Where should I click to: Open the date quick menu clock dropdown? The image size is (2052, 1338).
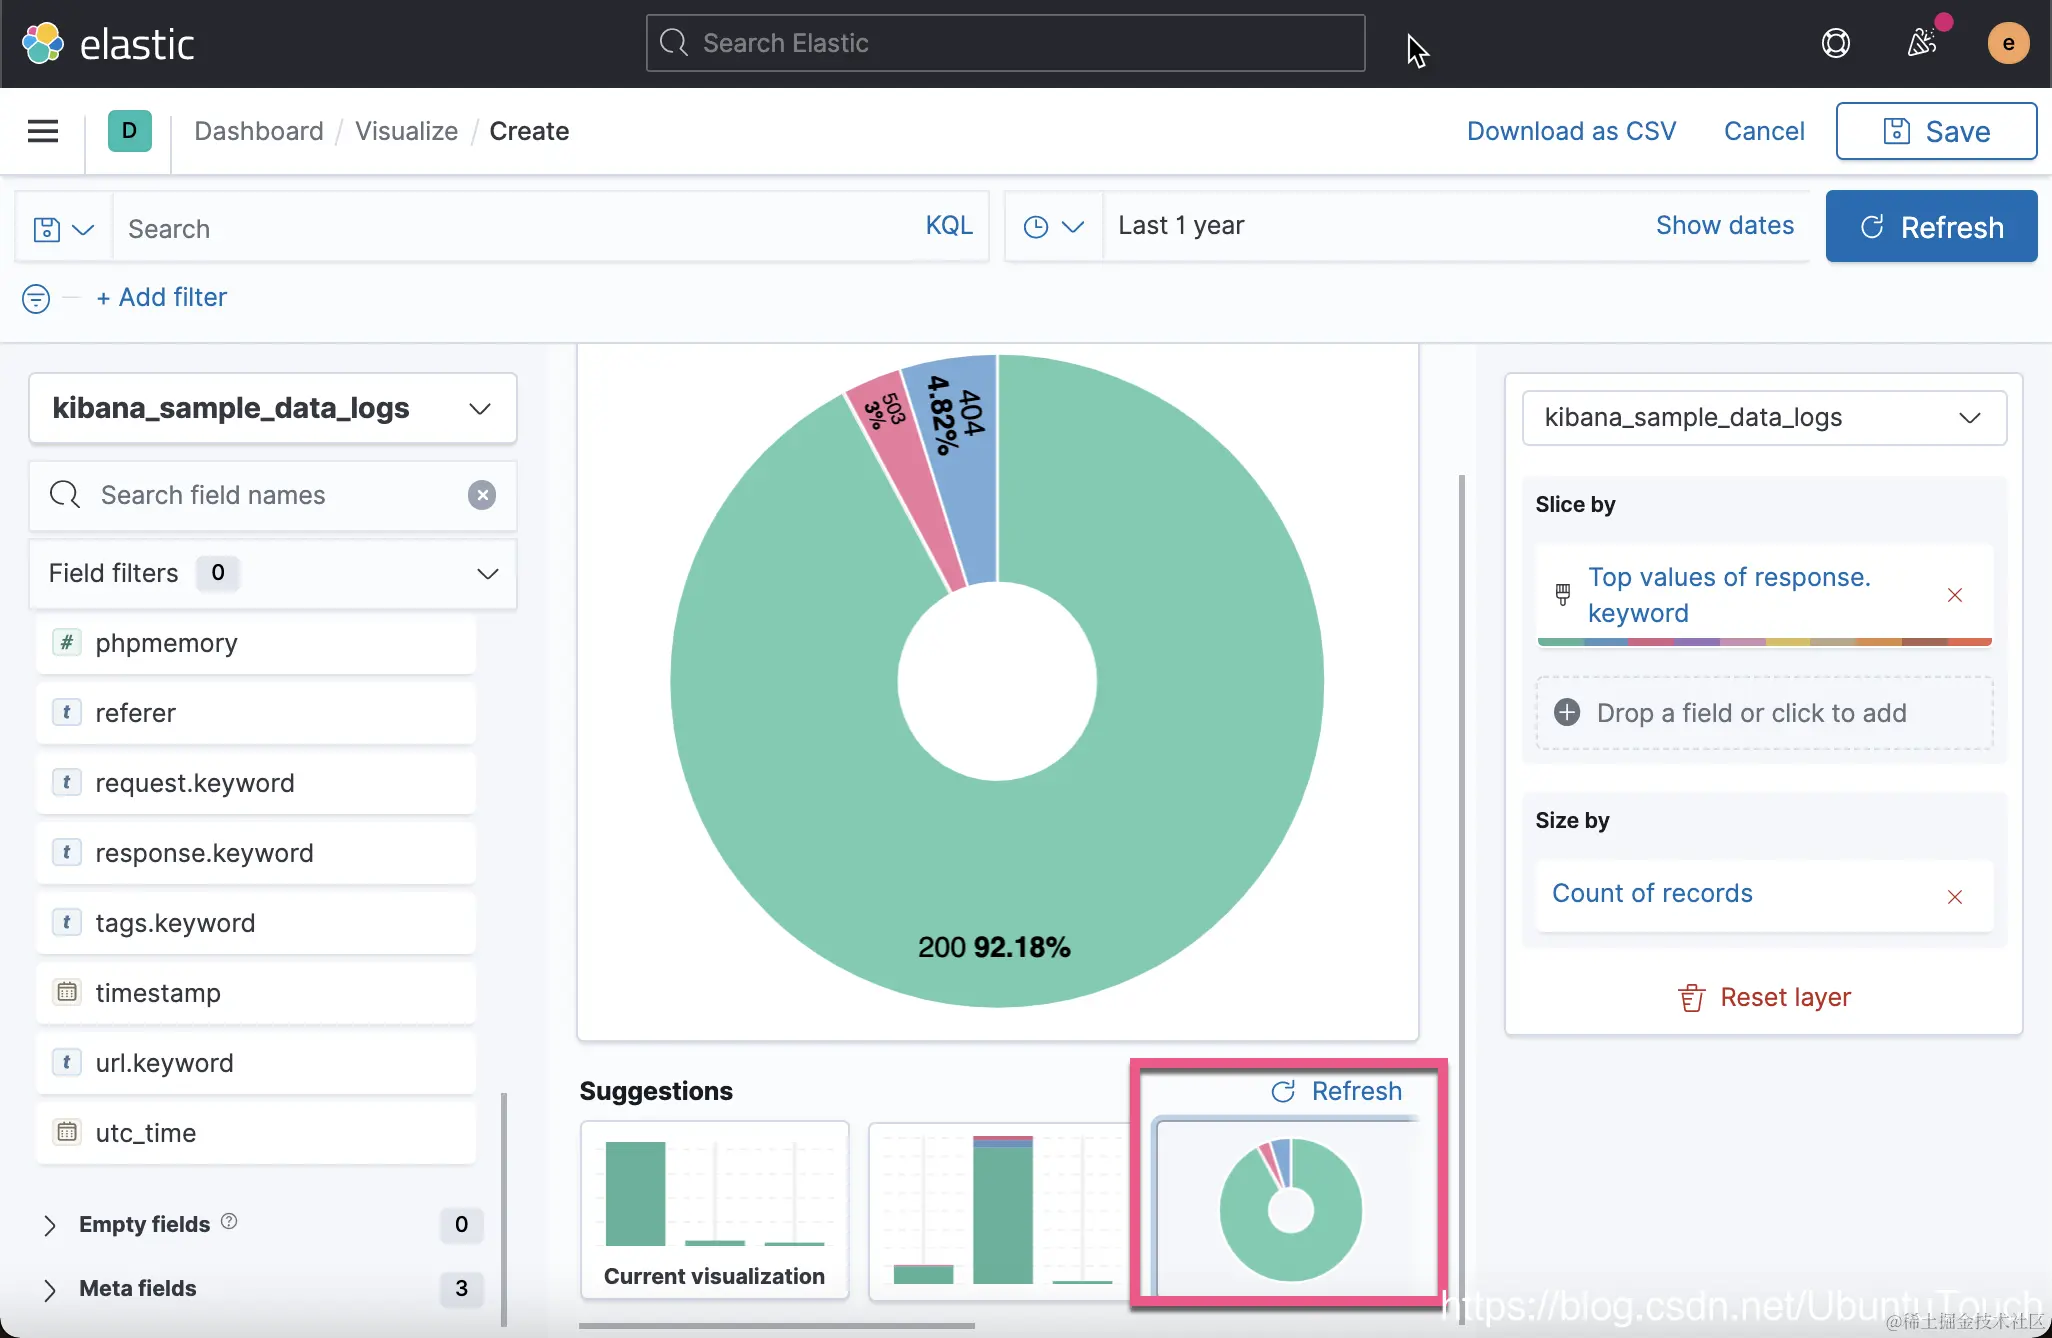click(1053, 227)
